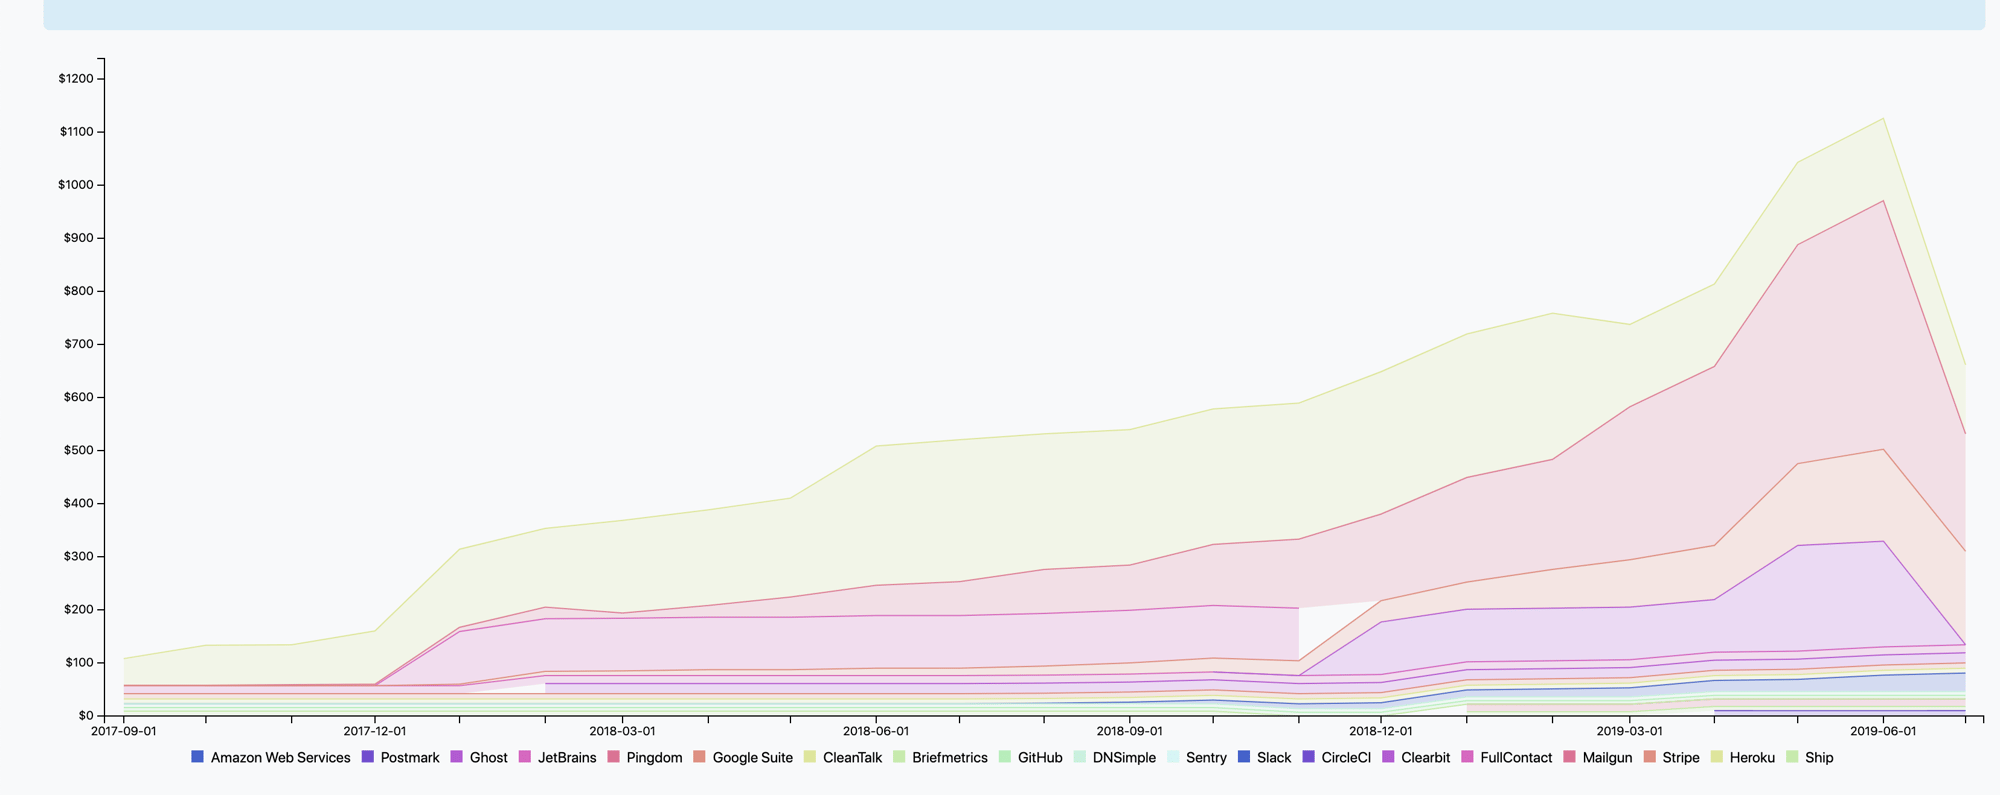Viewport: 2000px width, 795px height.
Task: Select the Pingdom legend color square
Action: pos(614,757)
